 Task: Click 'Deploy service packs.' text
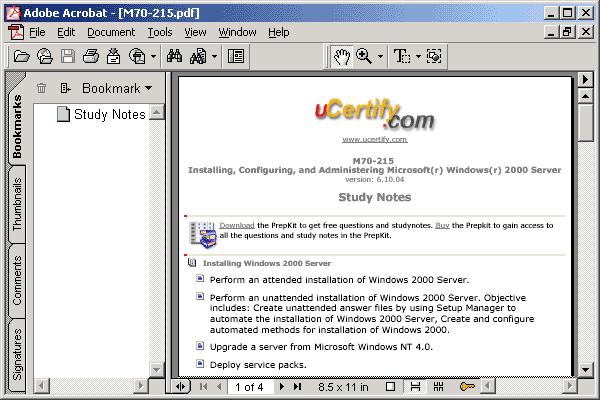pos(258,365)
